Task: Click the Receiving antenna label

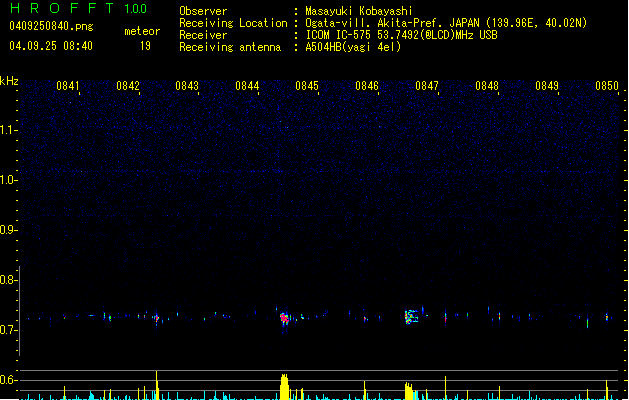Action: (x=230, y=47)
